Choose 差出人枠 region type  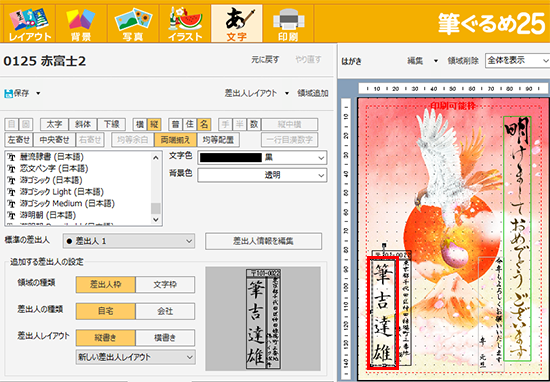(106, 284)
